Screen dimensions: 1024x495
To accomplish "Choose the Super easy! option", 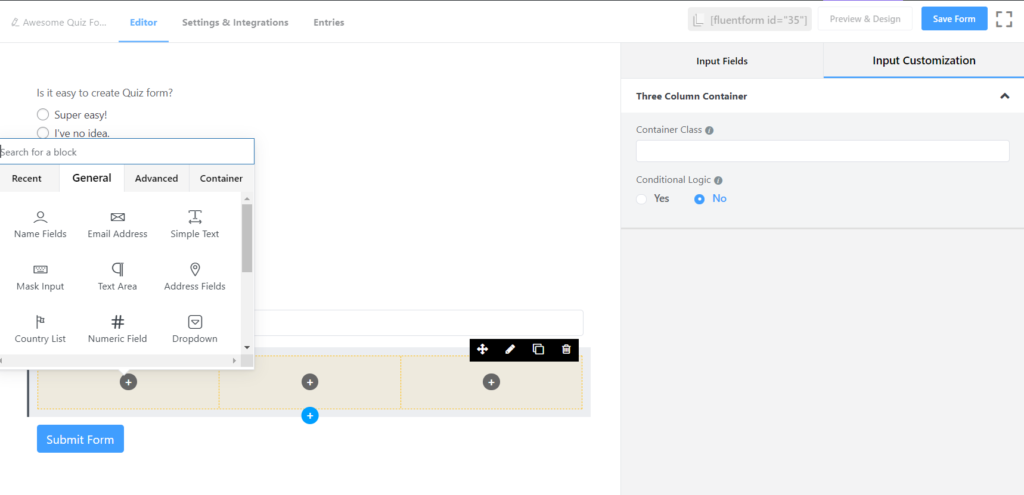I will pos(72,115).
